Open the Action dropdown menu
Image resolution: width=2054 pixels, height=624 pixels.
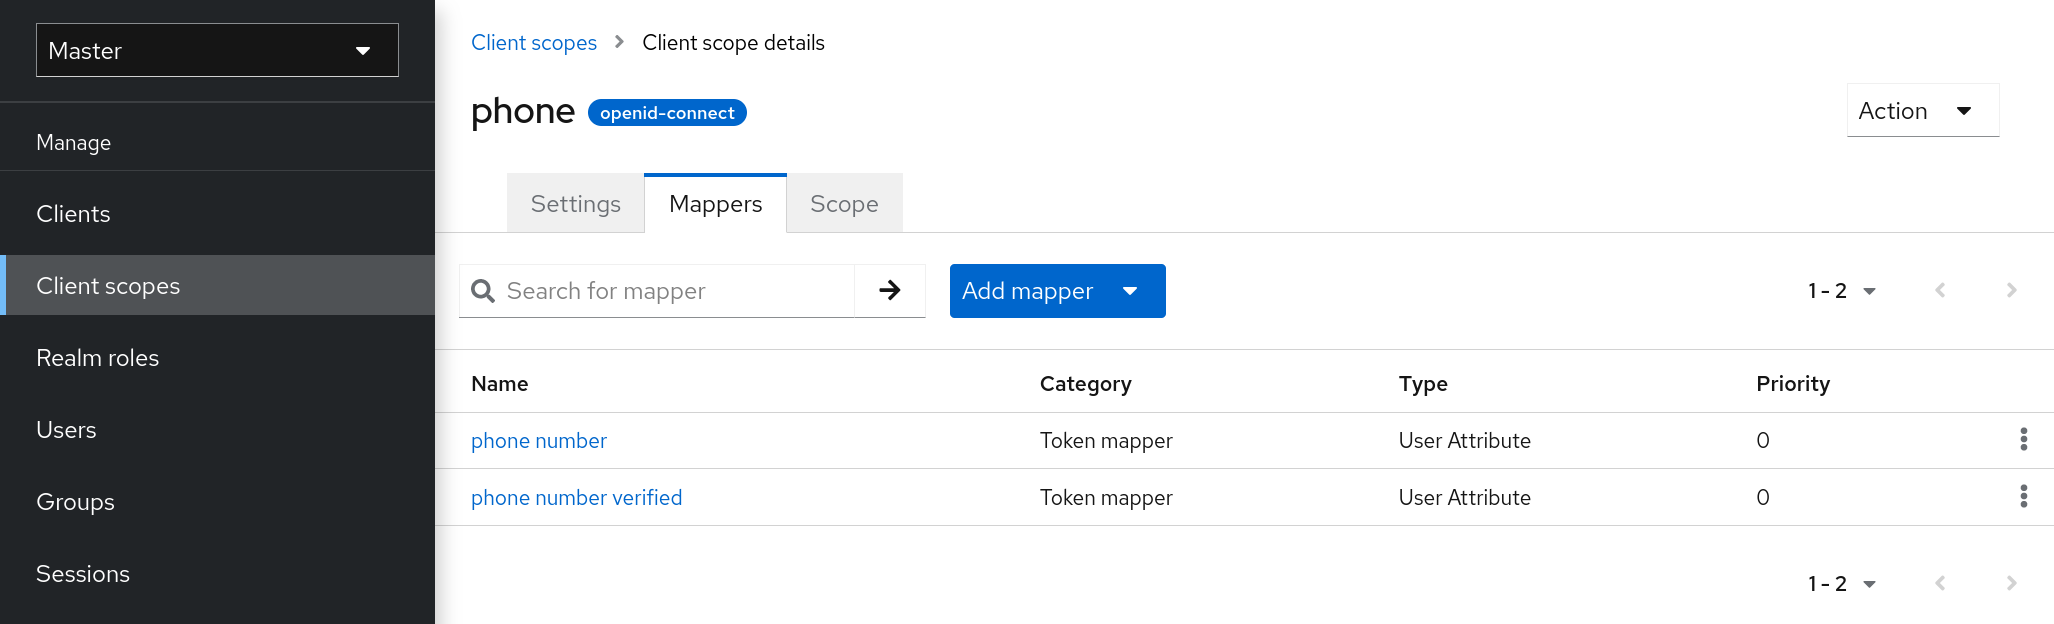coord(1921,111)
